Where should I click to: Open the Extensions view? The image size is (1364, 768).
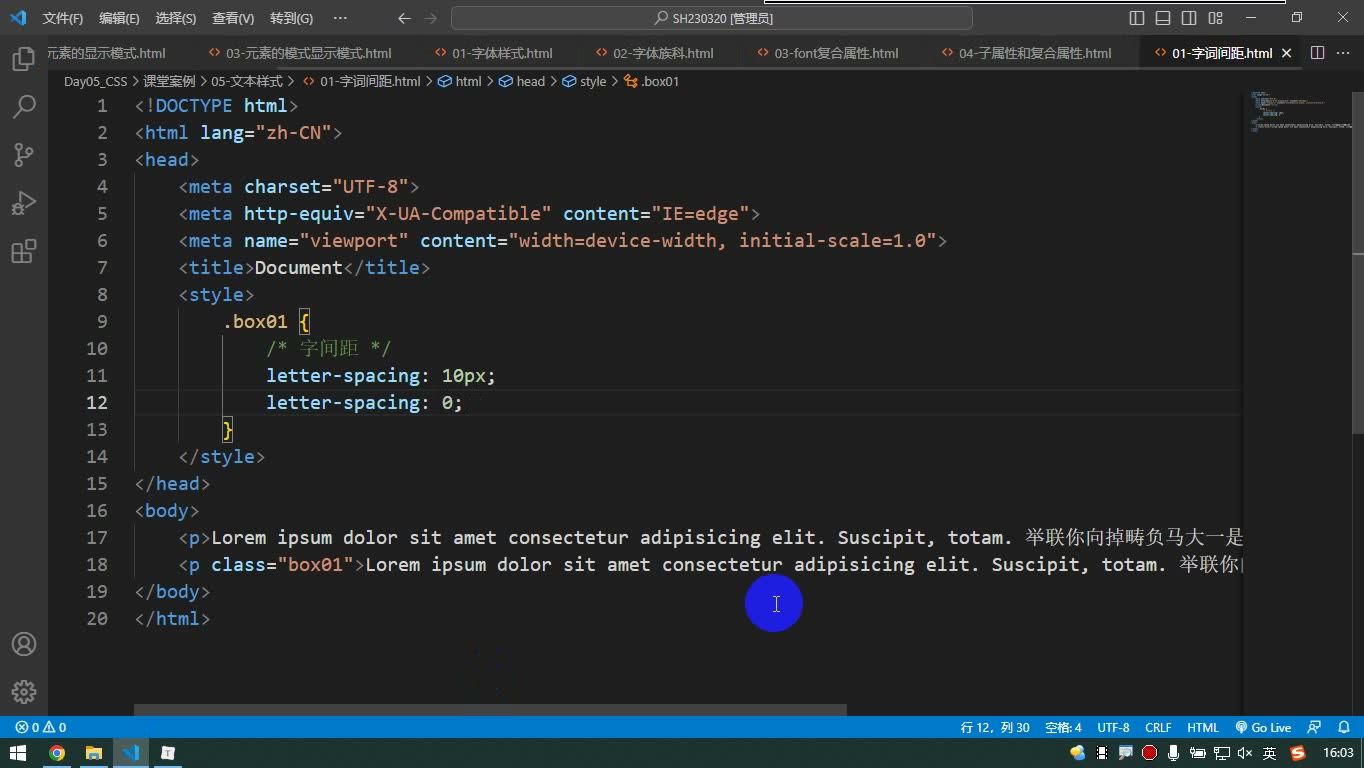coord(24,251)
